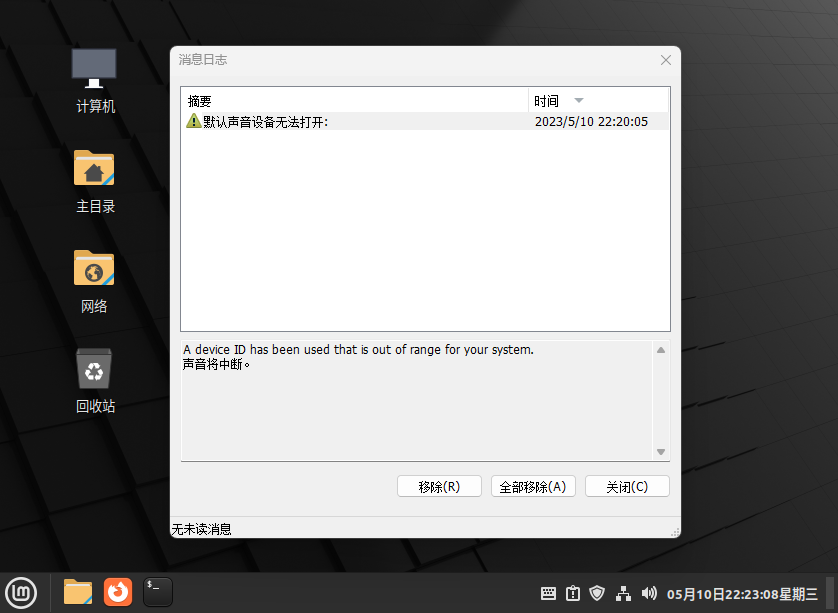The width and height of the screenshot is (838, 613).
Task: Click the device ID error details text
Action: click(x=358, y=350)
